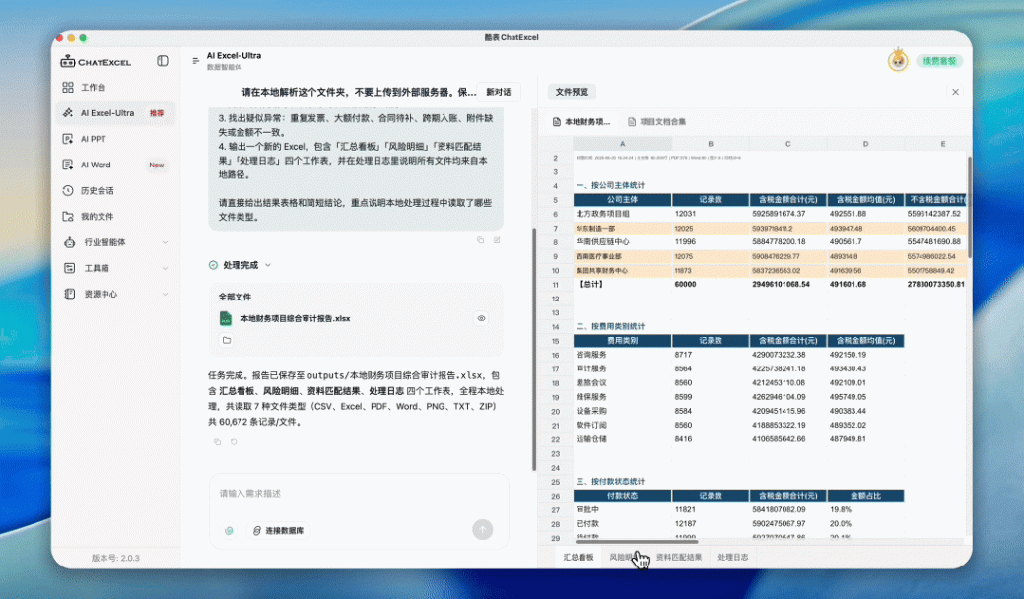Viewport: 1024px width, 599px height.
Task: Click the 付款状态 header cell
Action: pyautogui.click(x=622, y=496)
